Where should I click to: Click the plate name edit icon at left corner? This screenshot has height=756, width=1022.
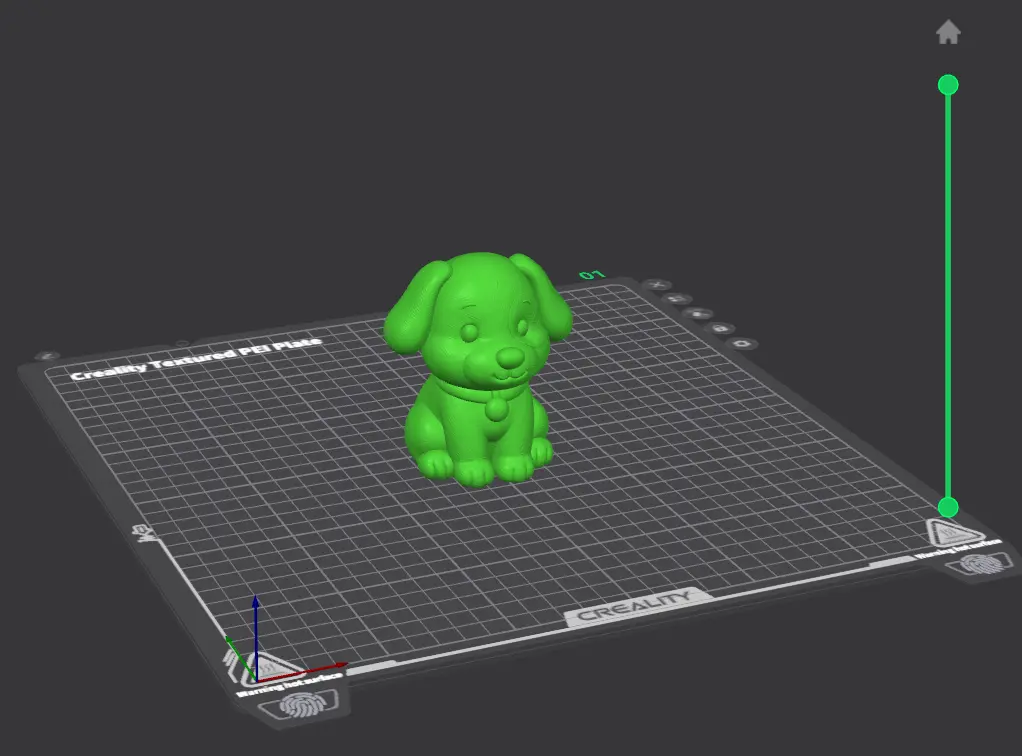tap(46, 356)
